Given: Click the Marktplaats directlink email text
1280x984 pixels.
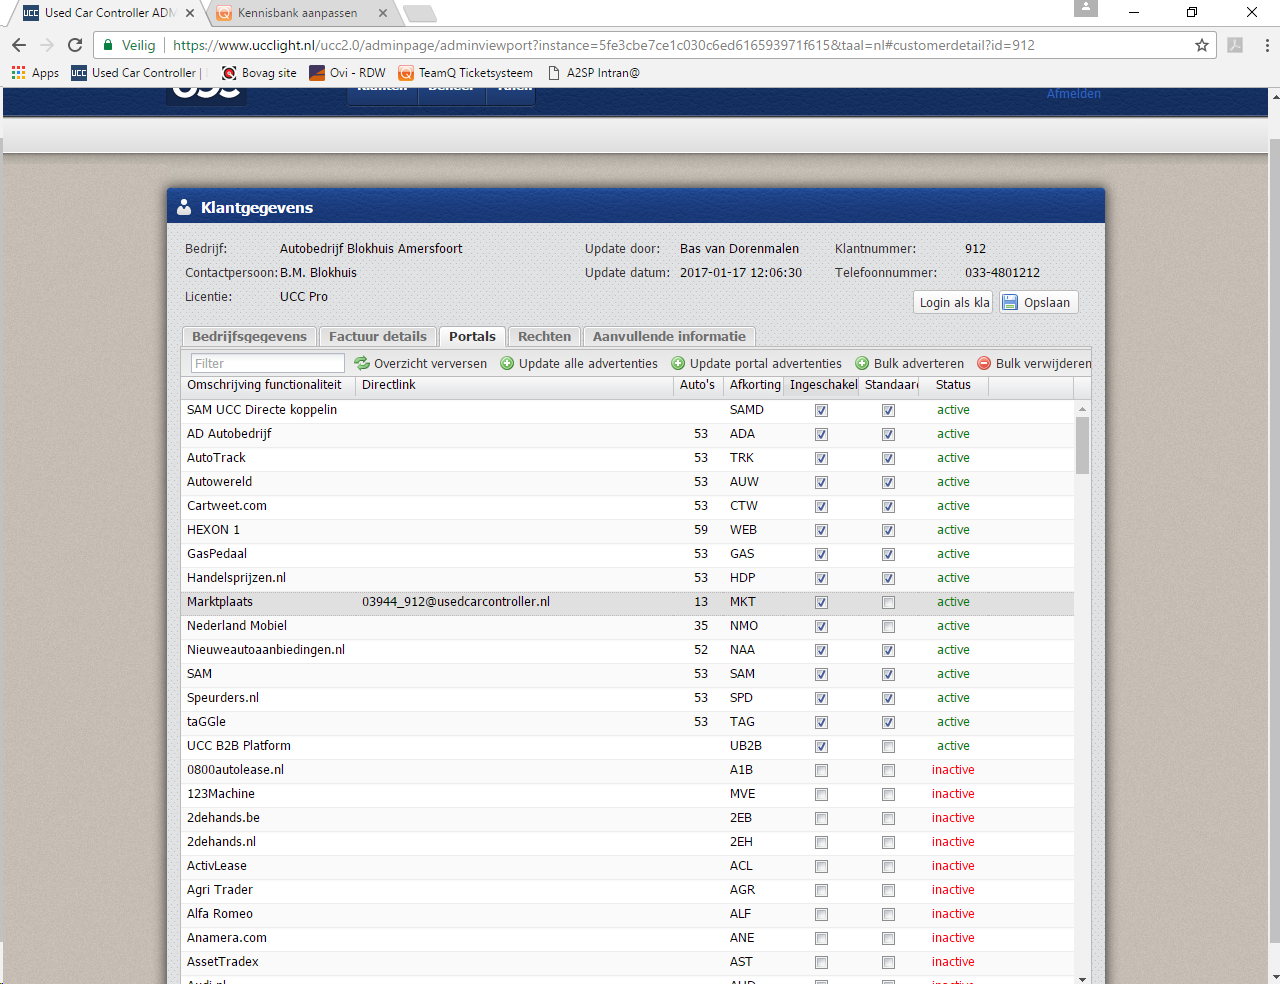Looking at the screenshot, I should coord(456,602).
